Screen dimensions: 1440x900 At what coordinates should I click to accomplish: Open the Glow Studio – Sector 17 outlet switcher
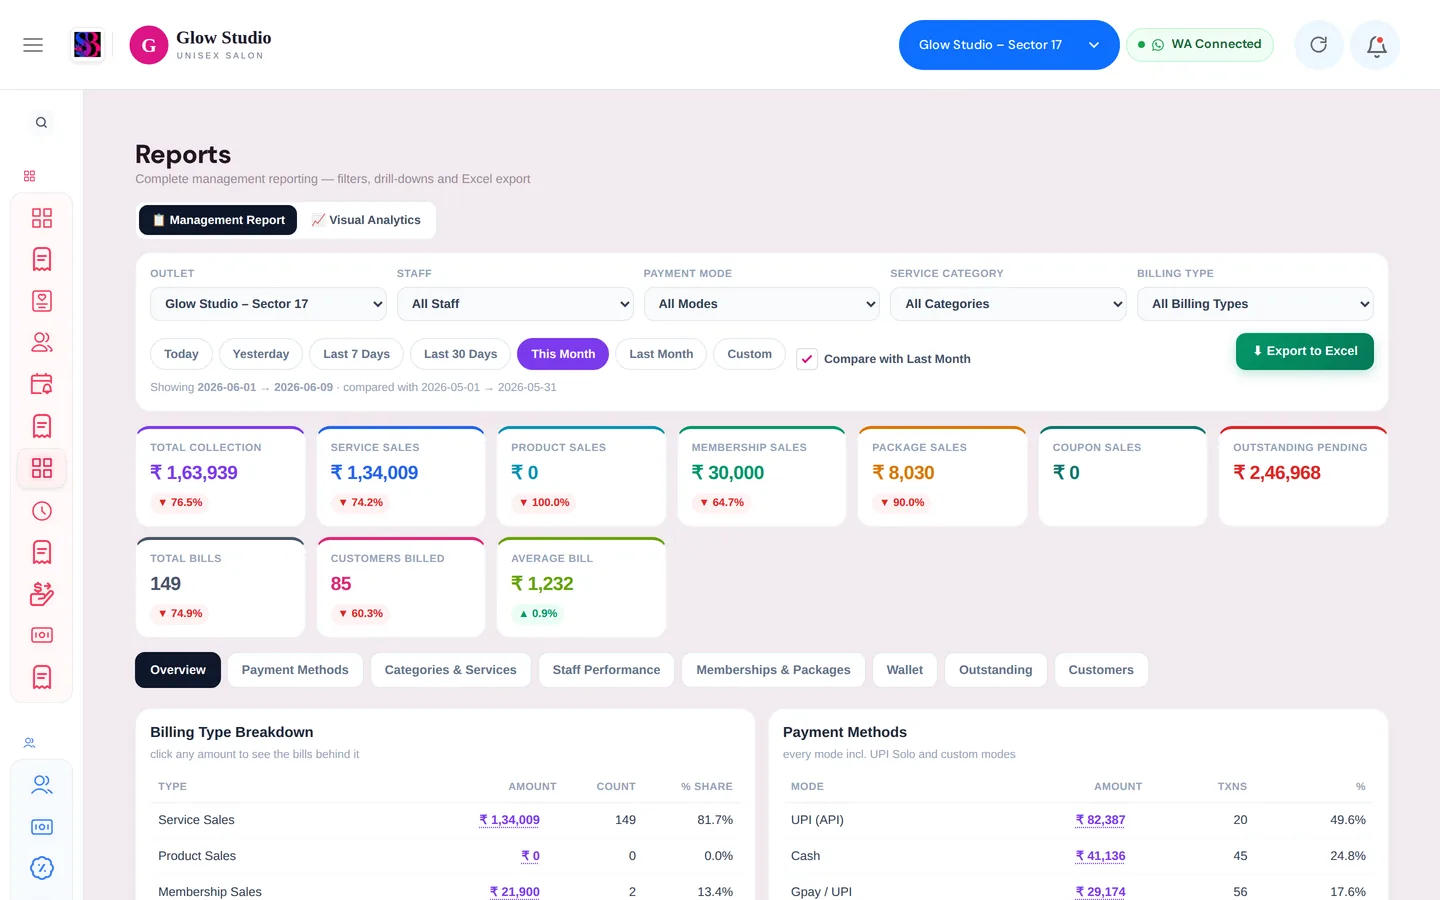pos(1009,45)
